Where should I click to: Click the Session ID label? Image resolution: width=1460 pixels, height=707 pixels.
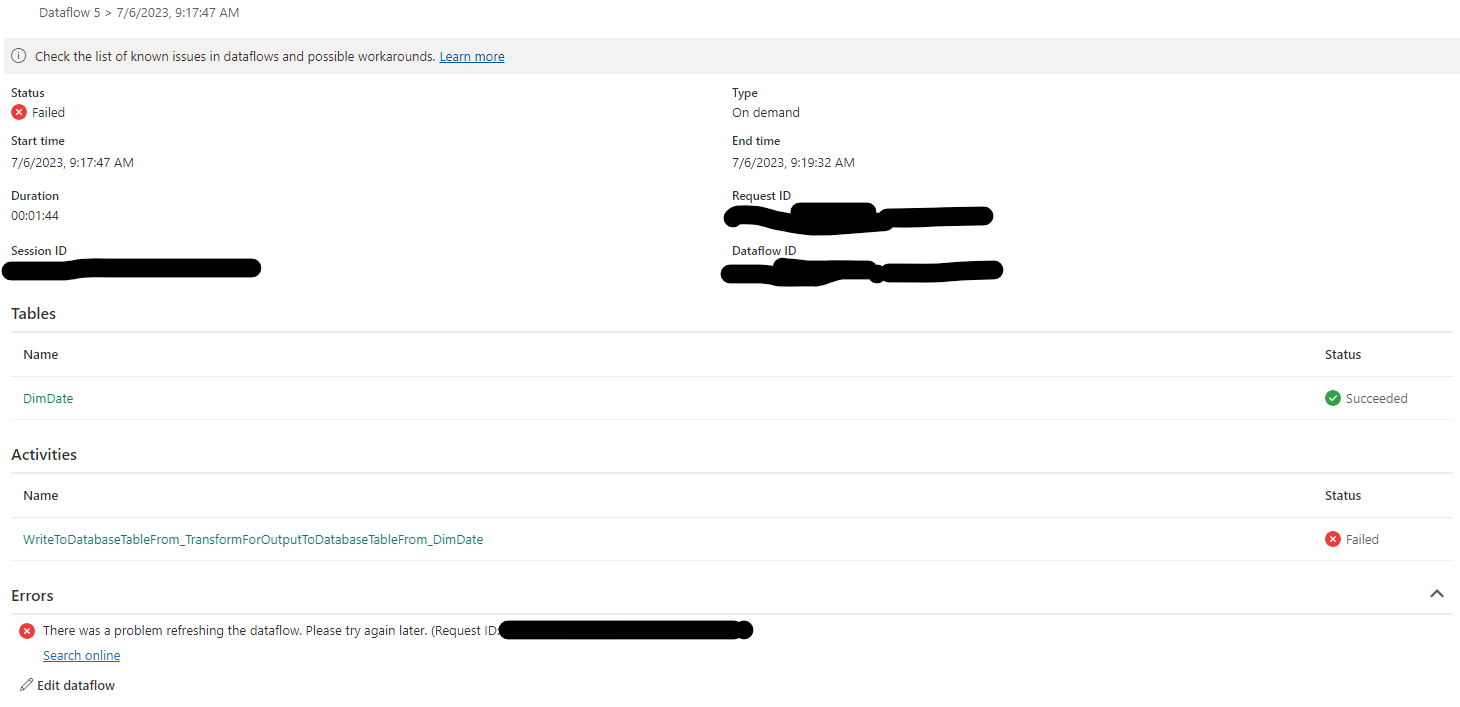pos(39,250)
